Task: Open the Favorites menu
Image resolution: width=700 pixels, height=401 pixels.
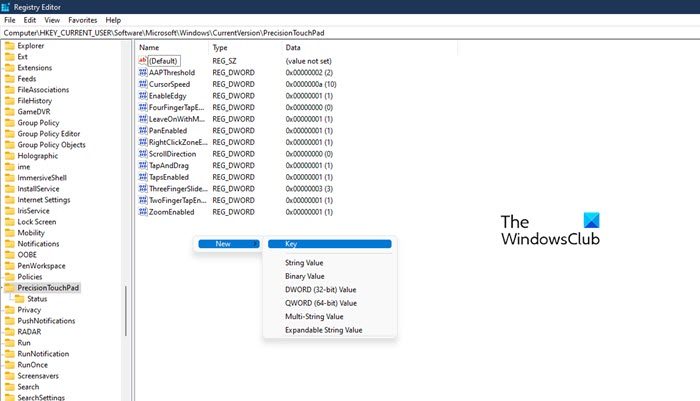Action: pyautogui.click(x=83, y=20)
